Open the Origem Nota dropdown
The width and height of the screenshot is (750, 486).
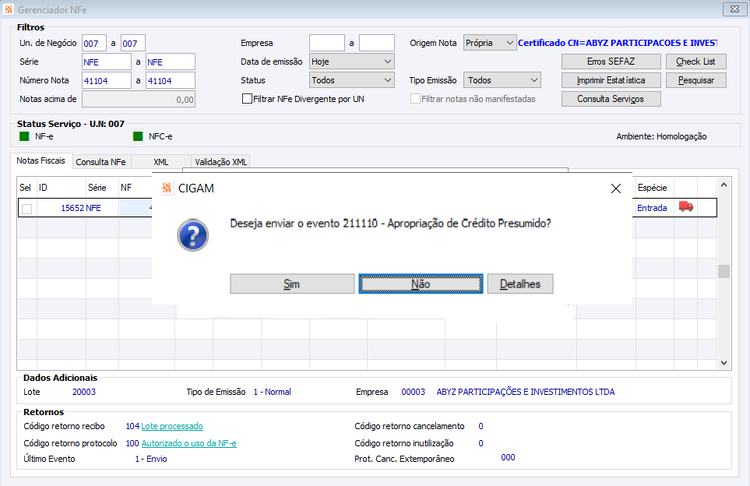490,43
